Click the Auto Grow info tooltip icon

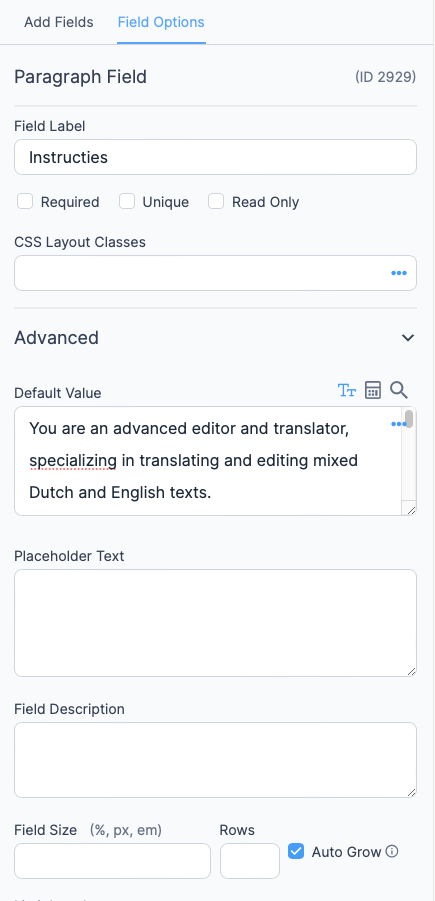392,852
